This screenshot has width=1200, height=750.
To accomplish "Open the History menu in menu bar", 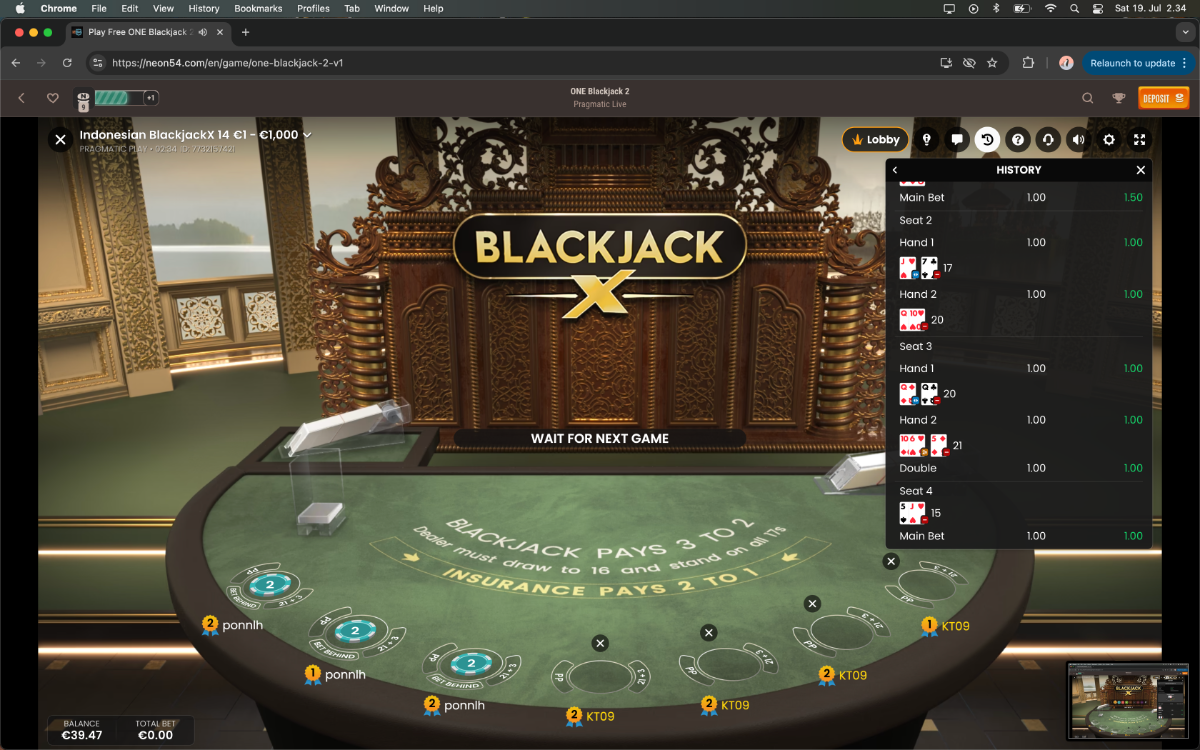I will pyautogui.click(x=204, y=8).
